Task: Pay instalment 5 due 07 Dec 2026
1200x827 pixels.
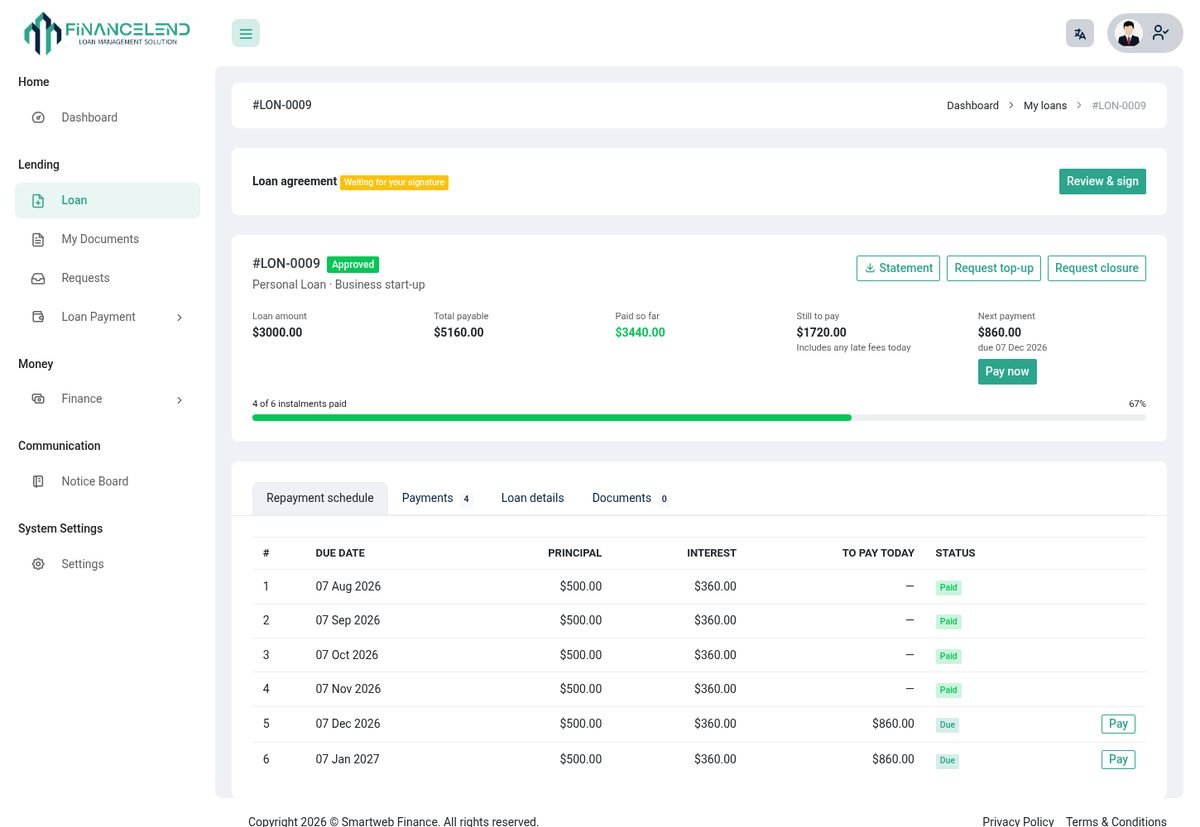Action: (x=1118, y=724)
